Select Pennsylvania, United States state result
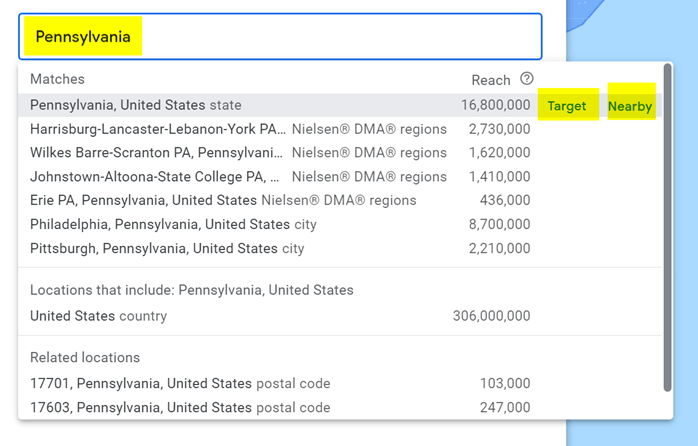This screenshot has height=446, width=698. coord(136,105)
